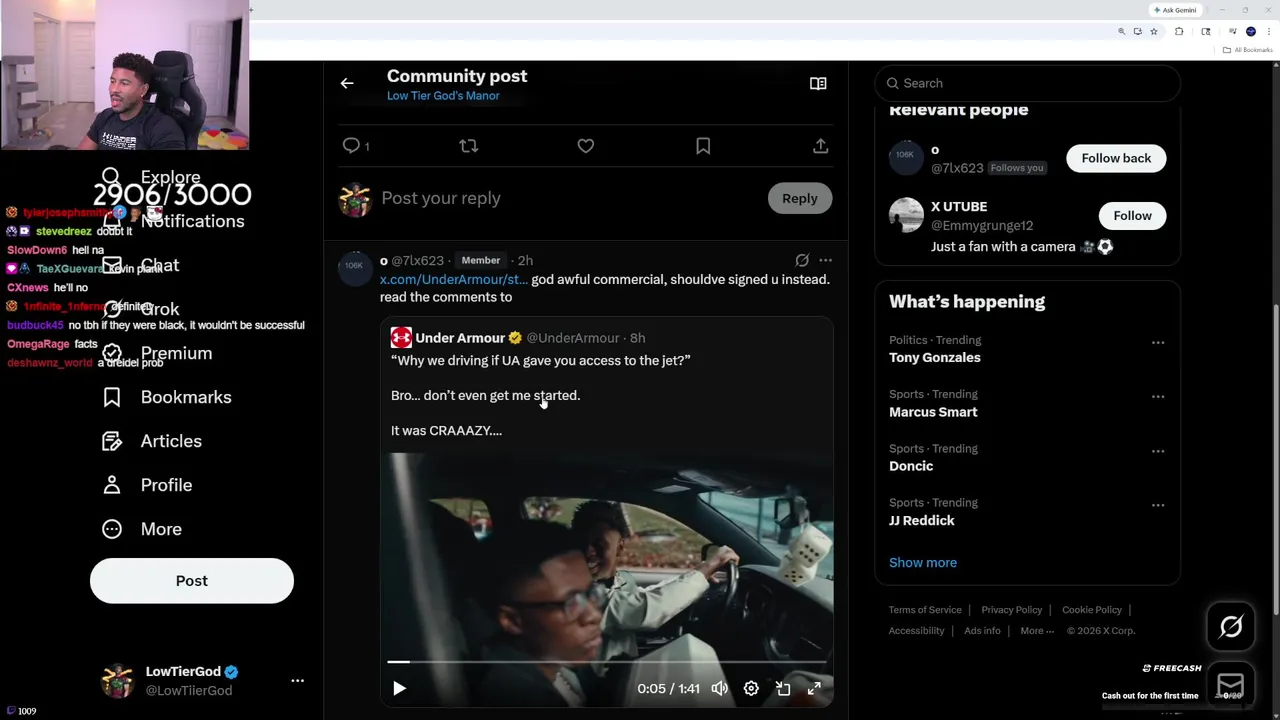Open Under Armour profile from quoted post
Viewport: 1280px width, 720px height.
pos(460,338)
